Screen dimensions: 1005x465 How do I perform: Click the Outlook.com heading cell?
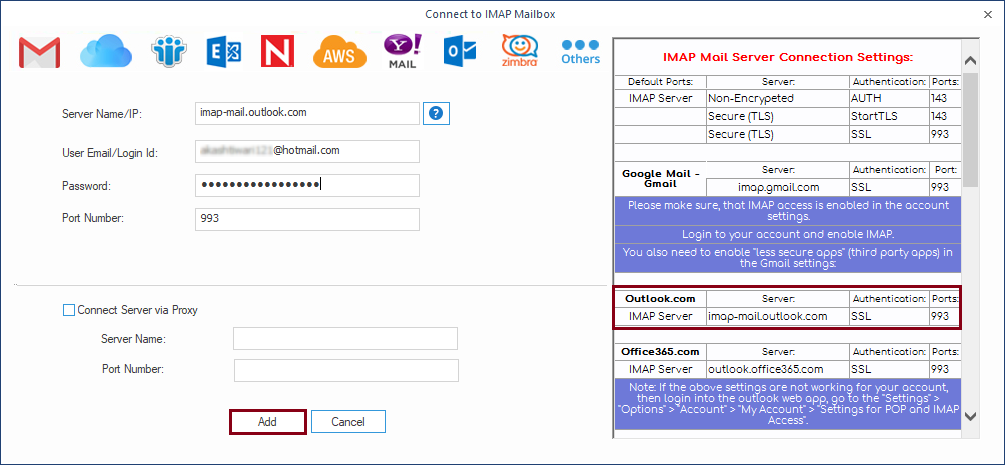pyautogui.click(x=660, y=299)
